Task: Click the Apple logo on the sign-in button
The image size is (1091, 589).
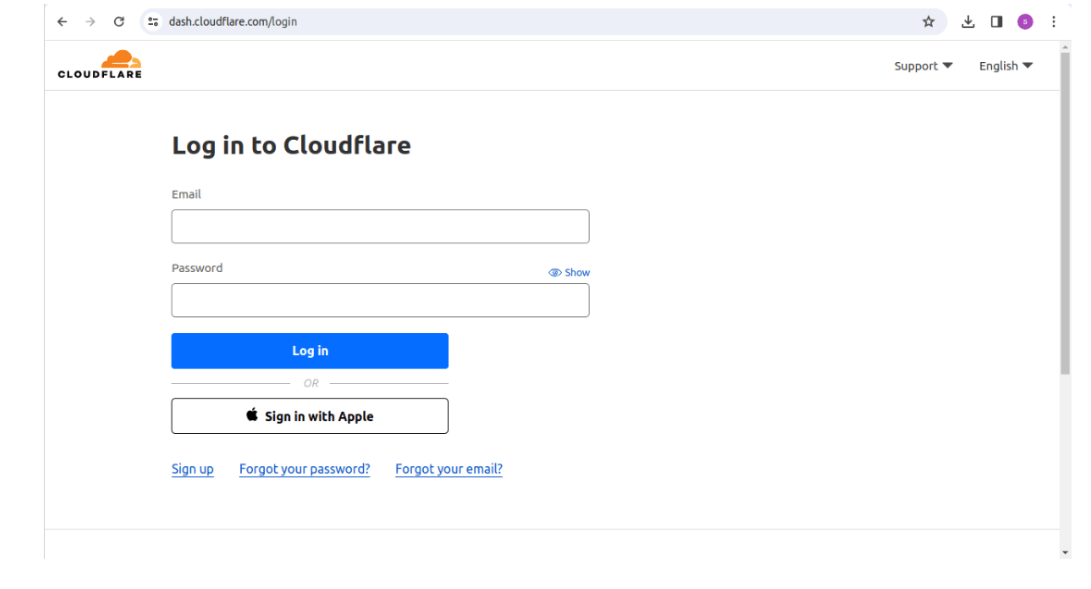Action: (x=250, y=415)
